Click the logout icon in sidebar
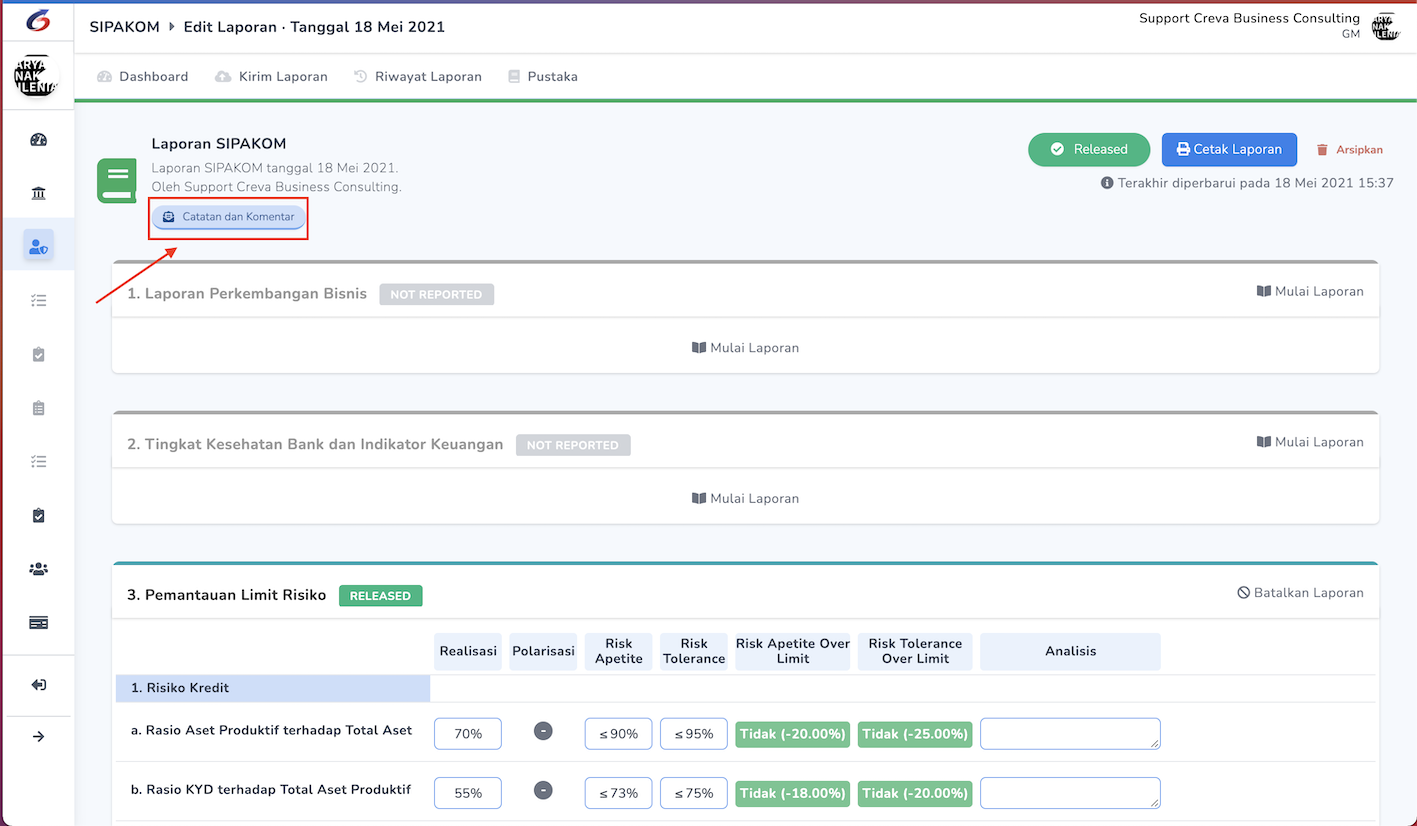 pos(38,685)
